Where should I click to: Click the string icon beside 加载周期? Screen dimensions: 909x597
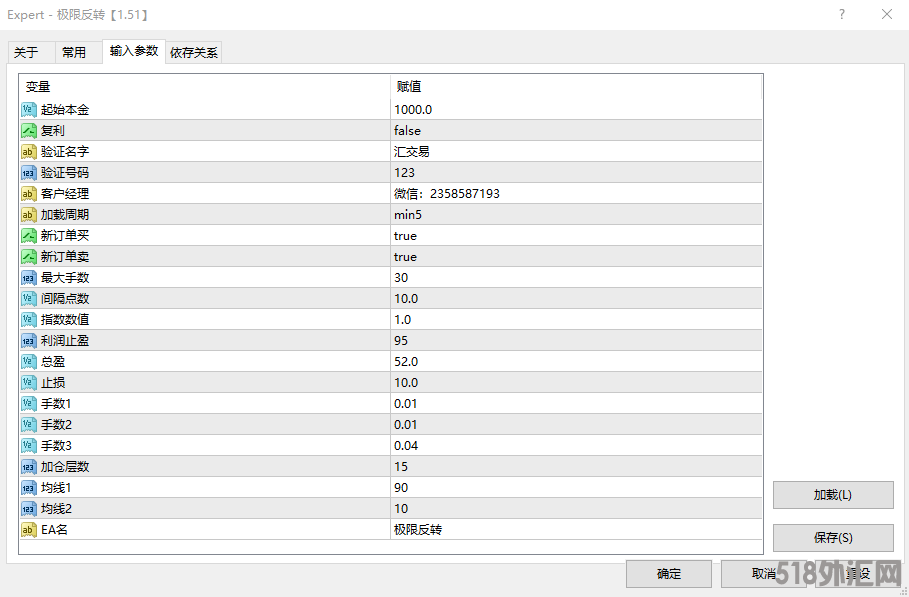pos(29,214)
